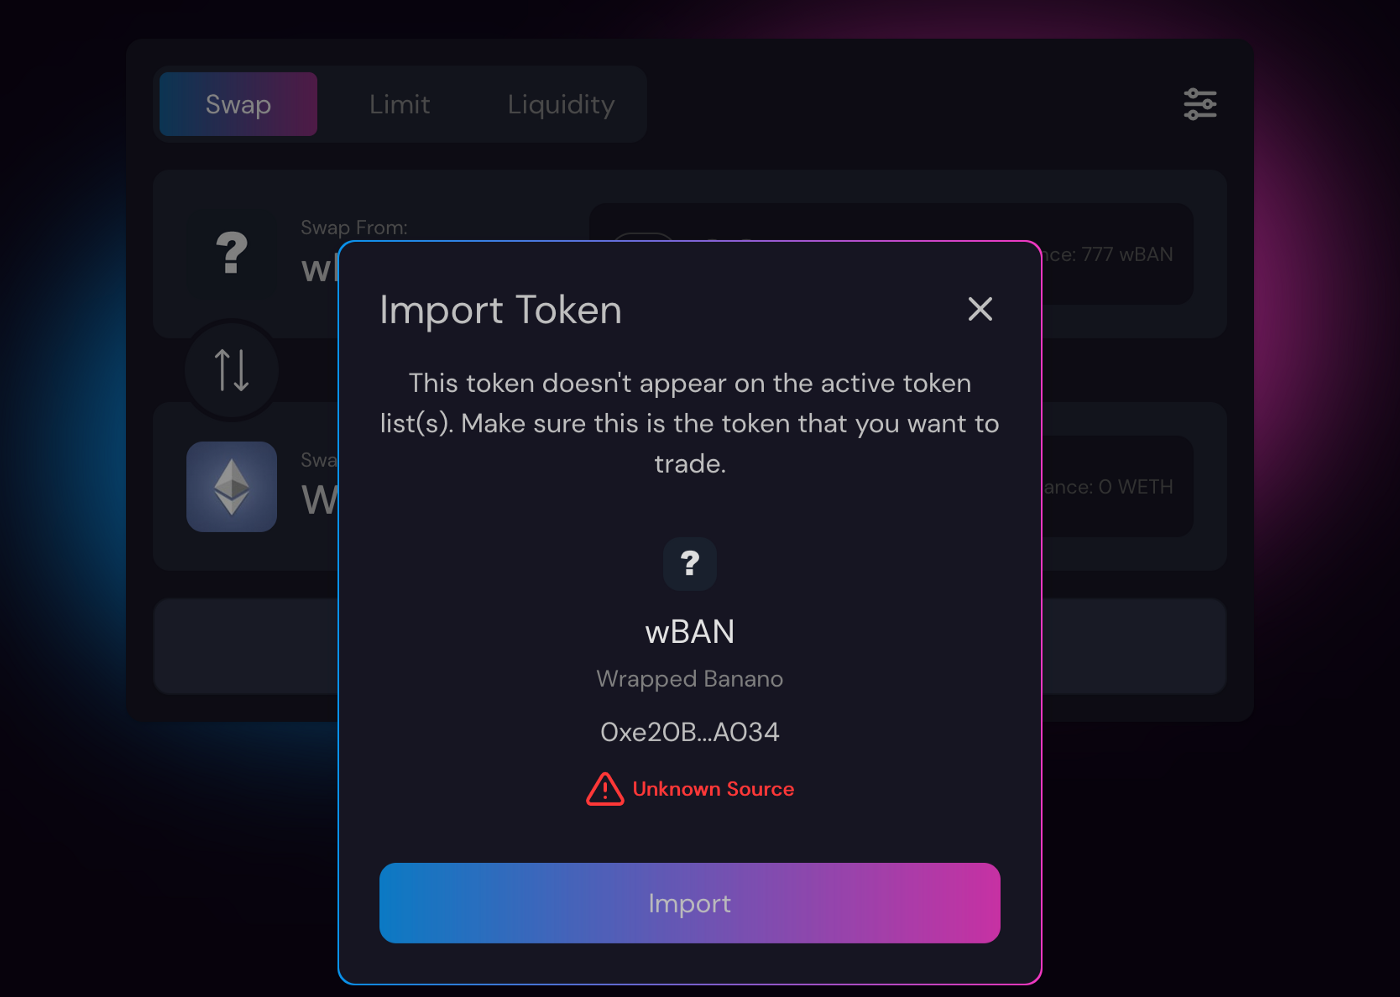This screenshot has height=997, width=1400.
Task: Click the wBAN token symbol in dialog
Action: click(x=690, y=632)
